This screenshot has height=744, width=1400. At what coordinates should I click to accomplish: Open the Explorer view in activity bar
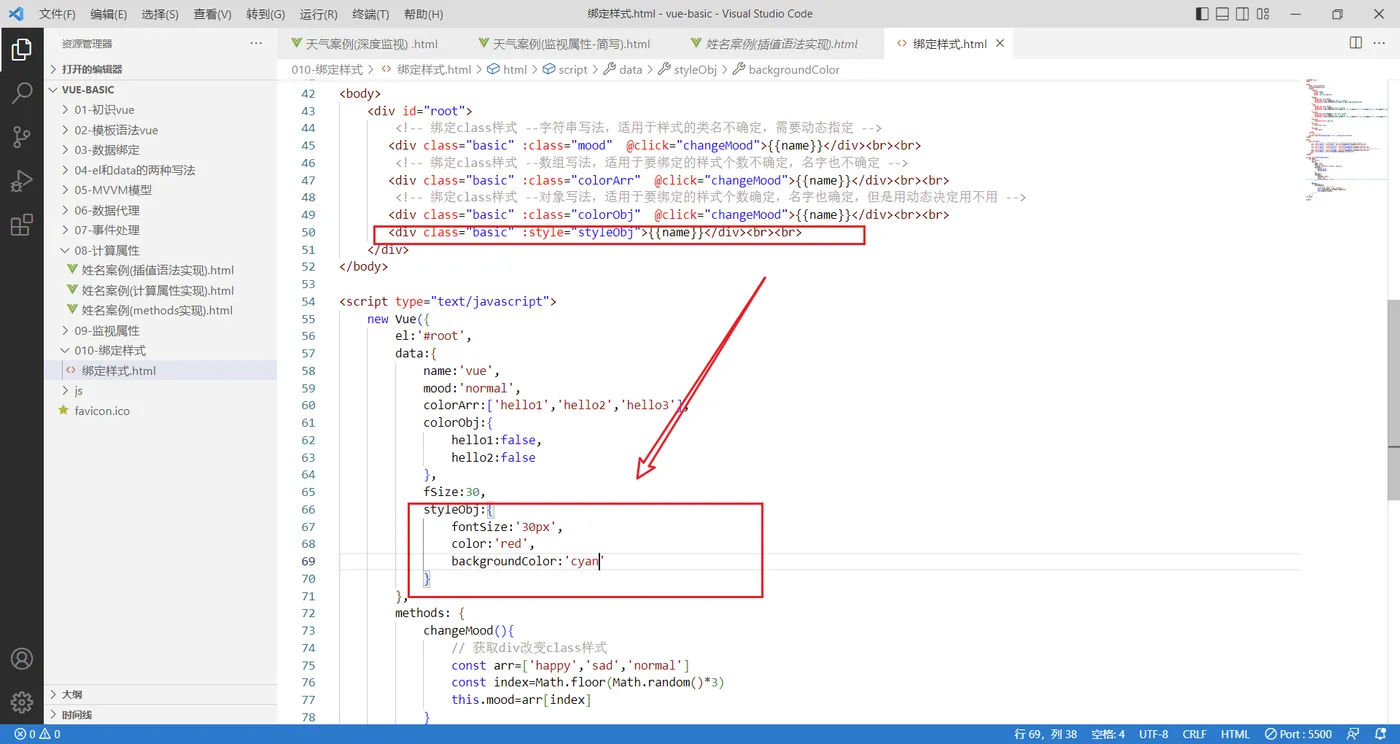coord(21,49)
